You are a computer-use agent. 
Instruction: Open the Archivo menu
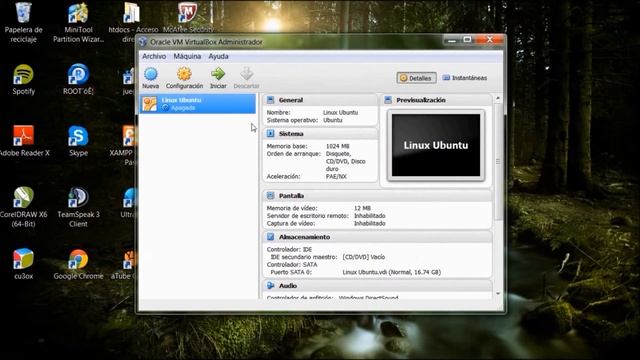[x=154, y=56]
